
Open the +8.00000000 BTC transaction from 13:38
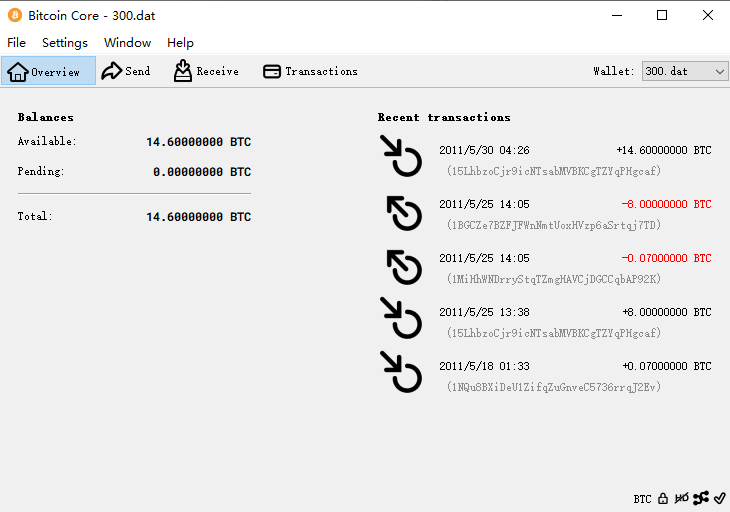(x=545, y=322)
